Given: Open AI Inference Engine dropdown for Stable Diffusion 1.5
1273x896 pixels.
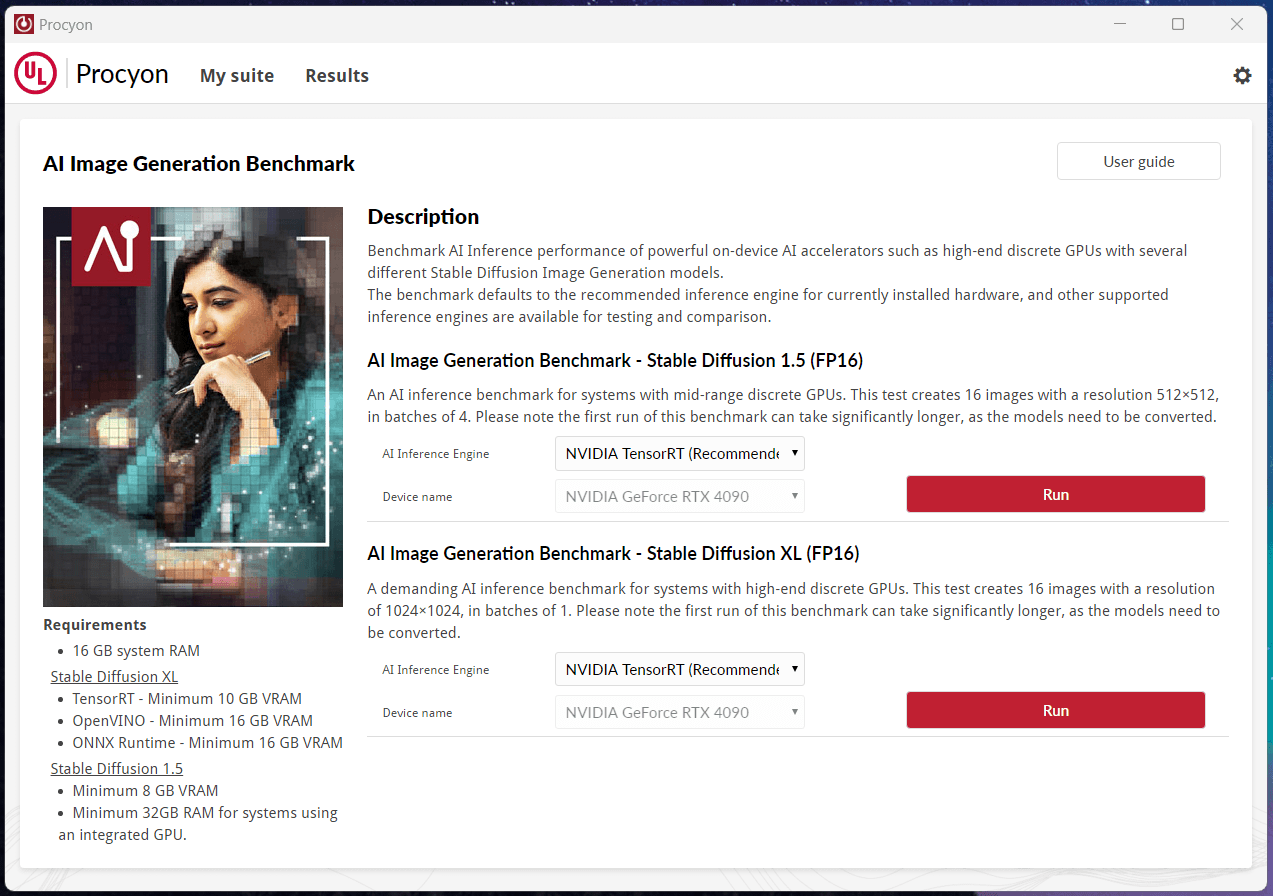Looking at the screenshot, I should click(680, 453).
